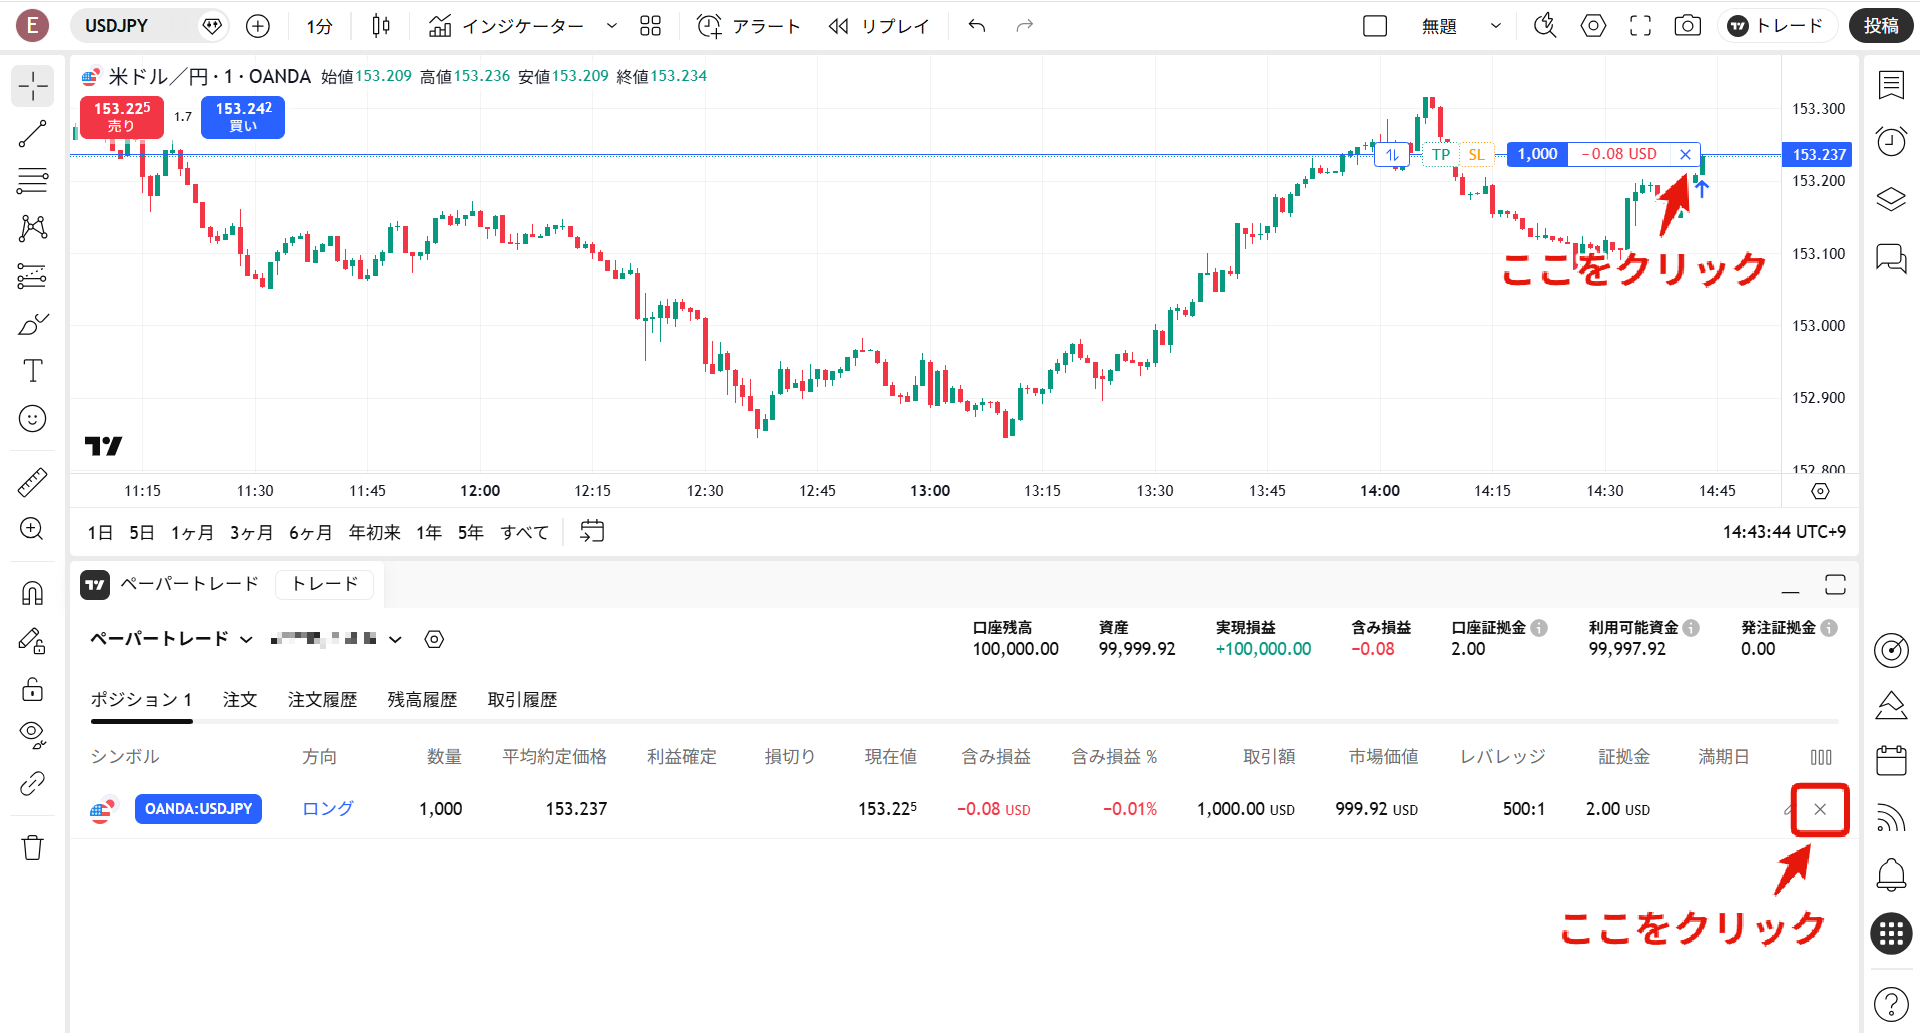Viewport: 1920px width, 1033px height.
Task: Switch to the 取引履歴 tab
Action: click(x=522, y=699)
